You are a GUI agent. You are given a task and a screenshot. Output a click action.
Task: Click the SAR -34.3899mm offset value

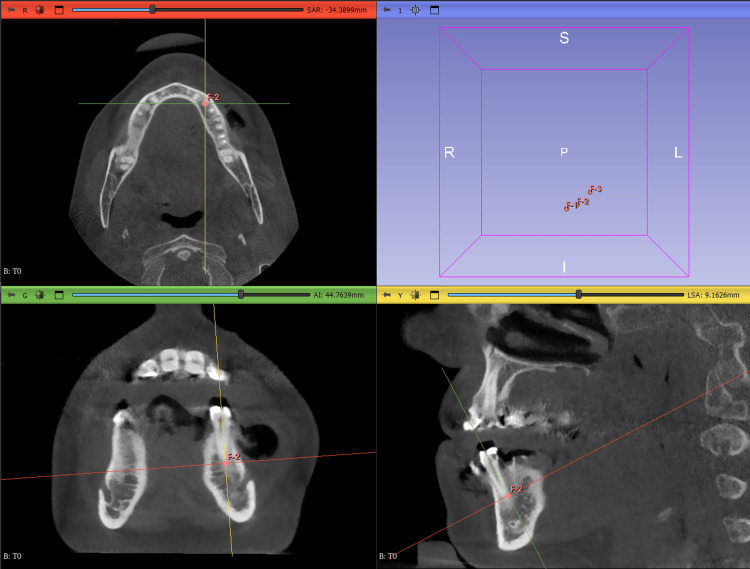[x=337, y=10]
